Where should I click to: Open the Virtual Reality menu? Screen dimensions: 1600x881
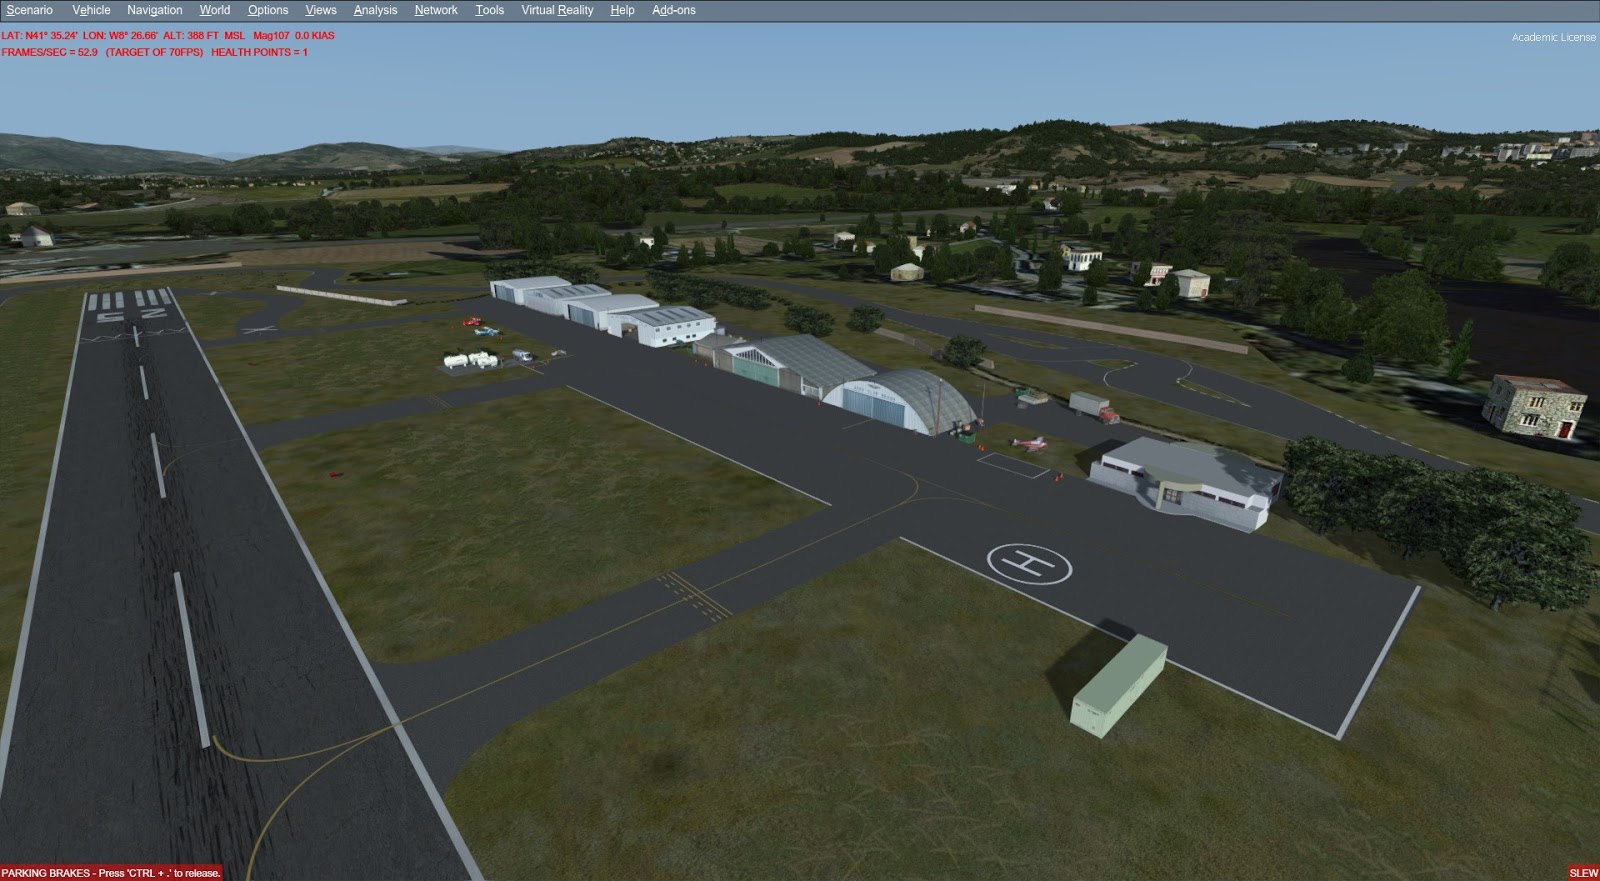pyautogui.click(x=557, y=10)
